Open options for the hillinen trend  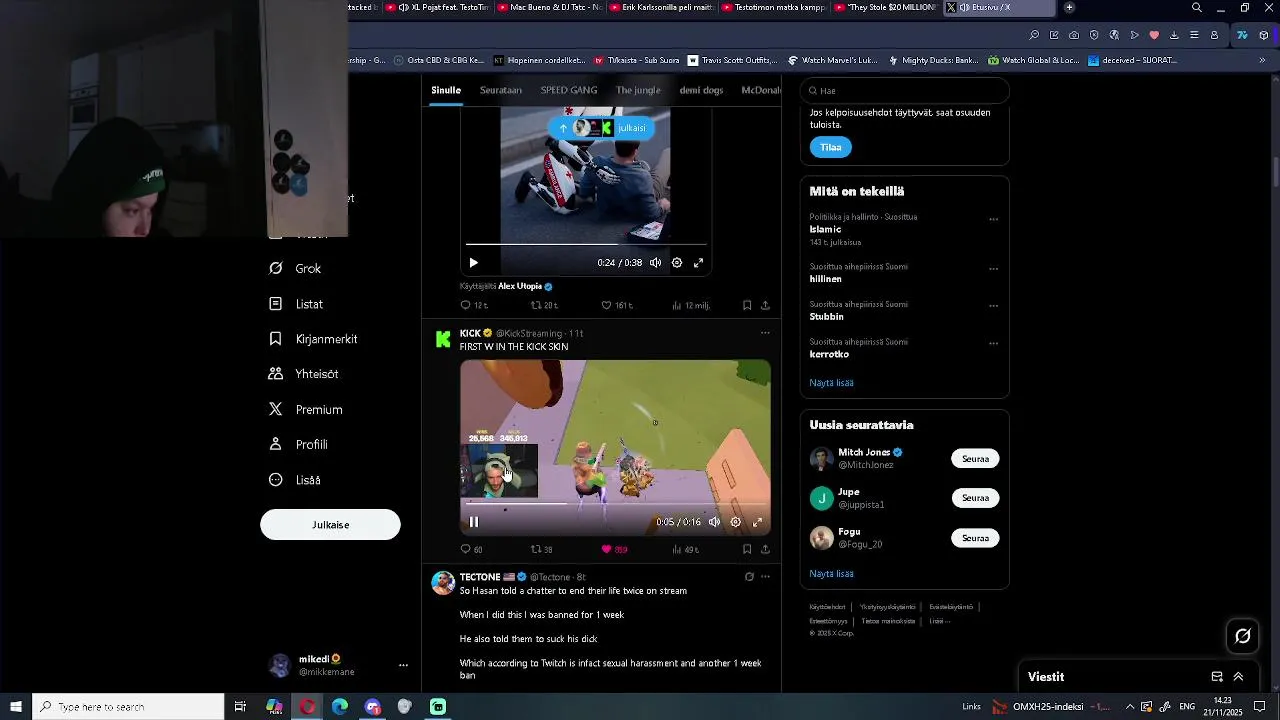[993, 269]
